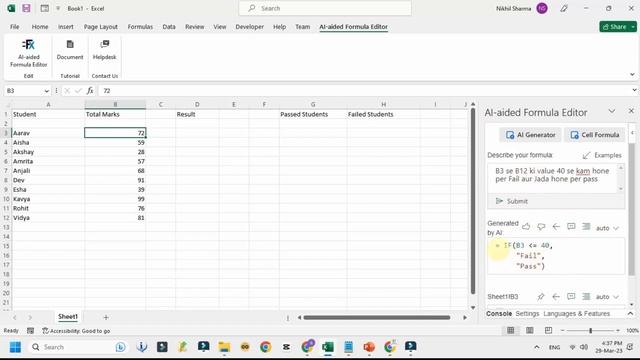
Task: Click left arrow in Generated by AI row
Action: tap(556, 227)
